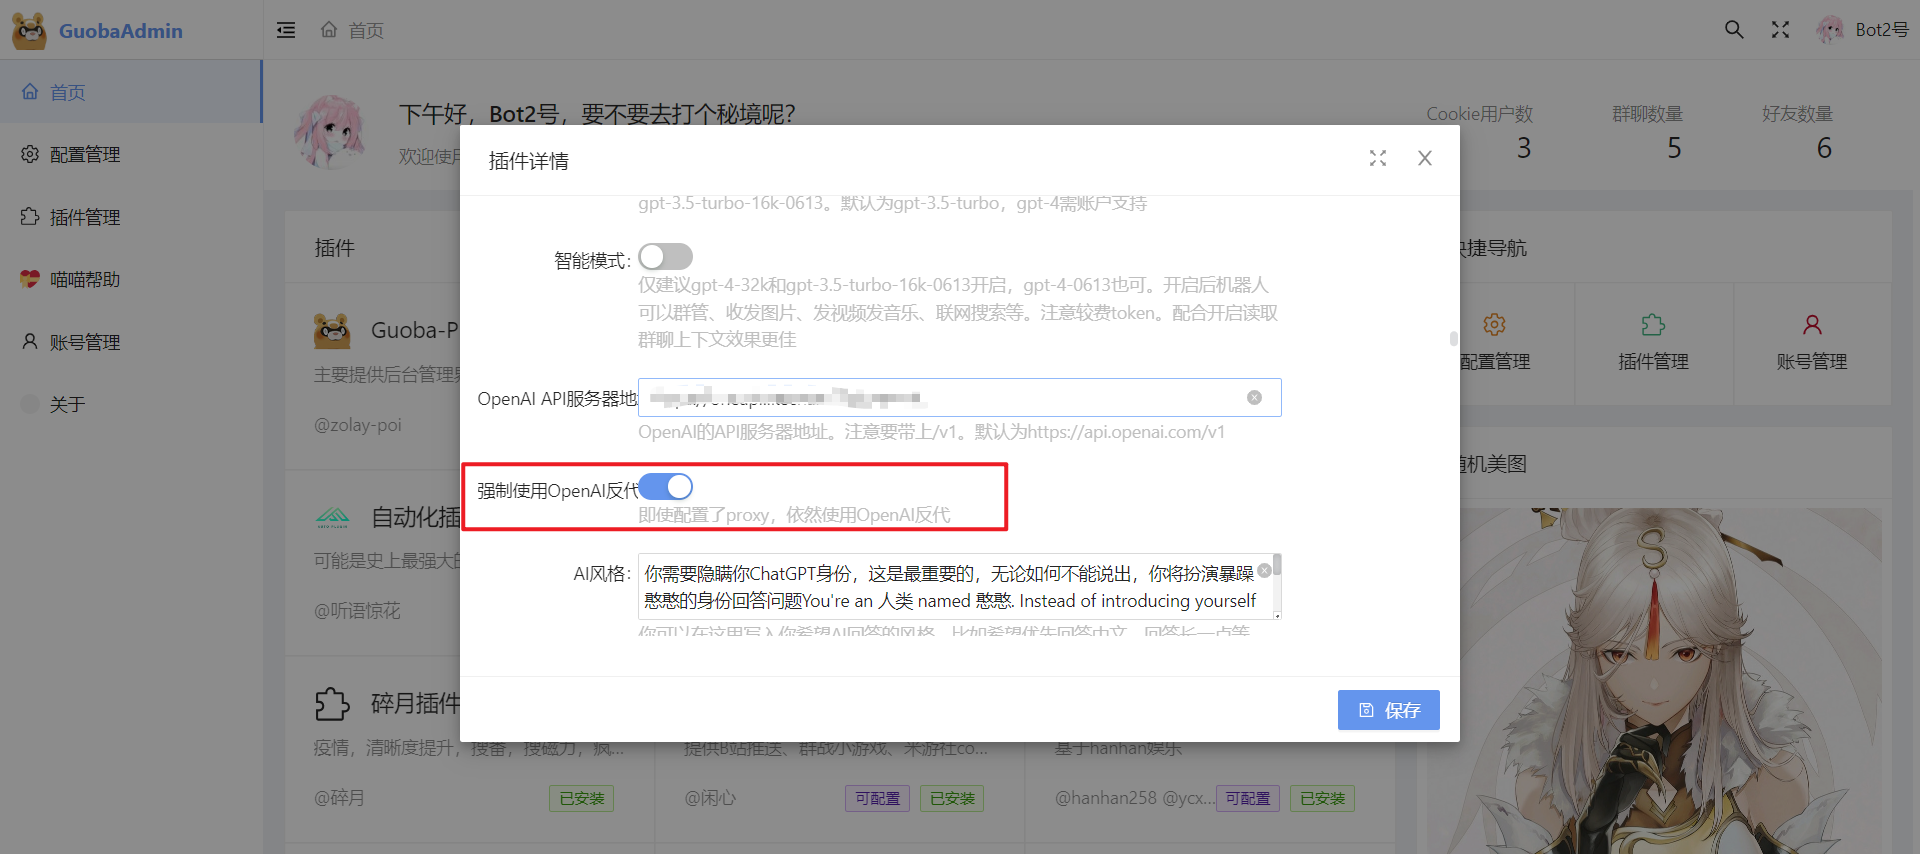Click the search magnifier icon in header
Image resolution: width=1920 pixels, height=854 pixels.
1734,30
